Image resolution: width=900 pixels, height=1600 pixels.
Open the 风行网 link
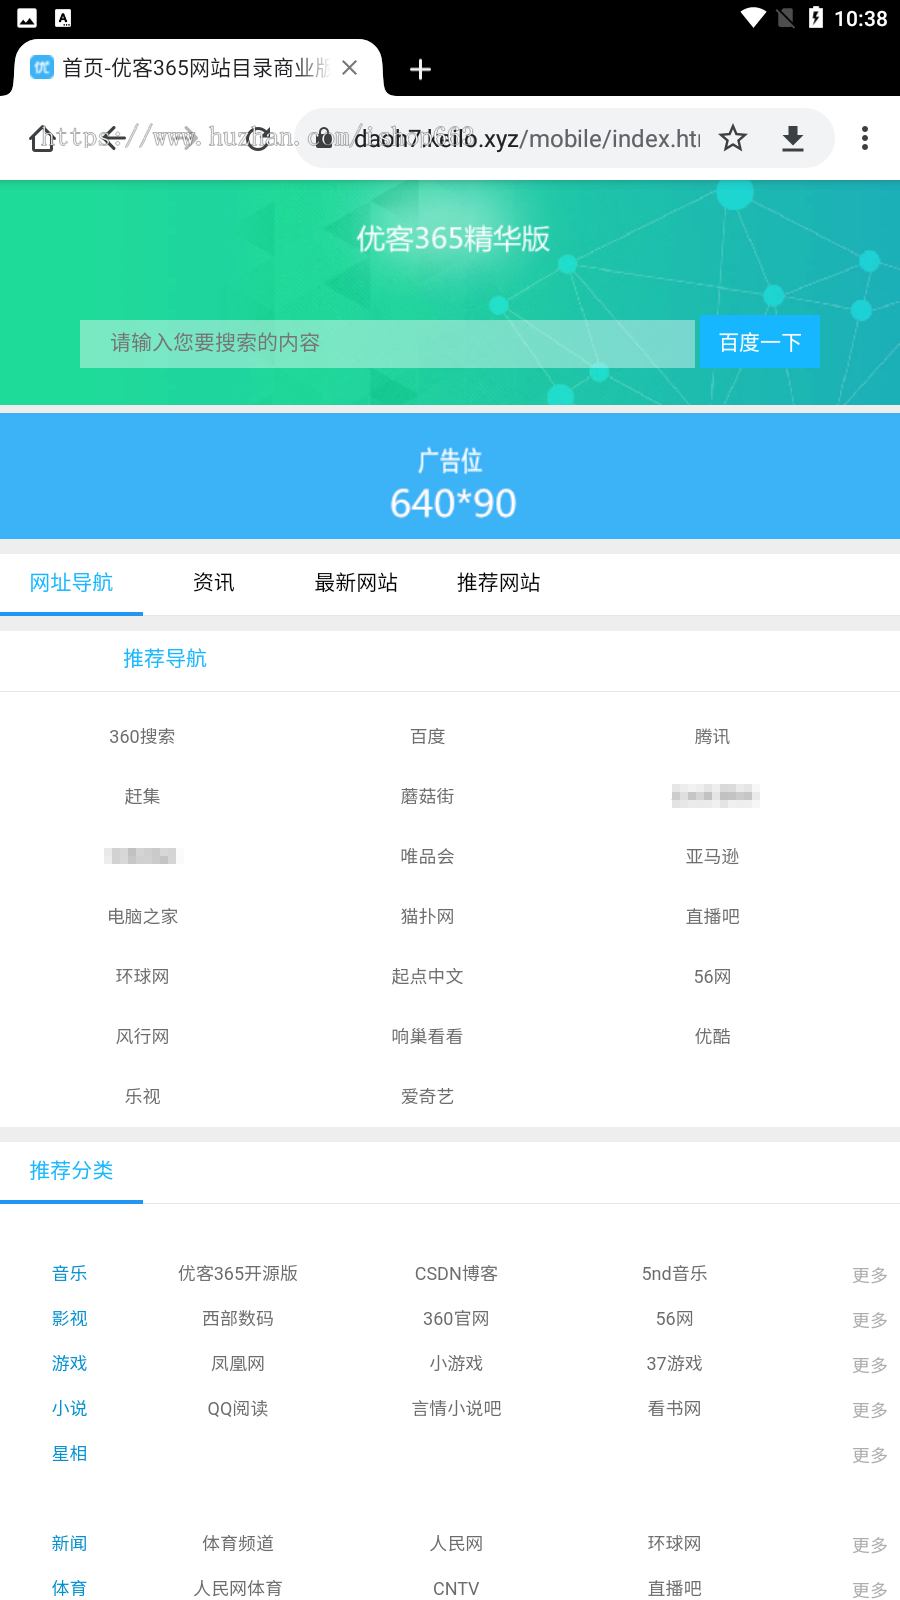click(142, 1037)
